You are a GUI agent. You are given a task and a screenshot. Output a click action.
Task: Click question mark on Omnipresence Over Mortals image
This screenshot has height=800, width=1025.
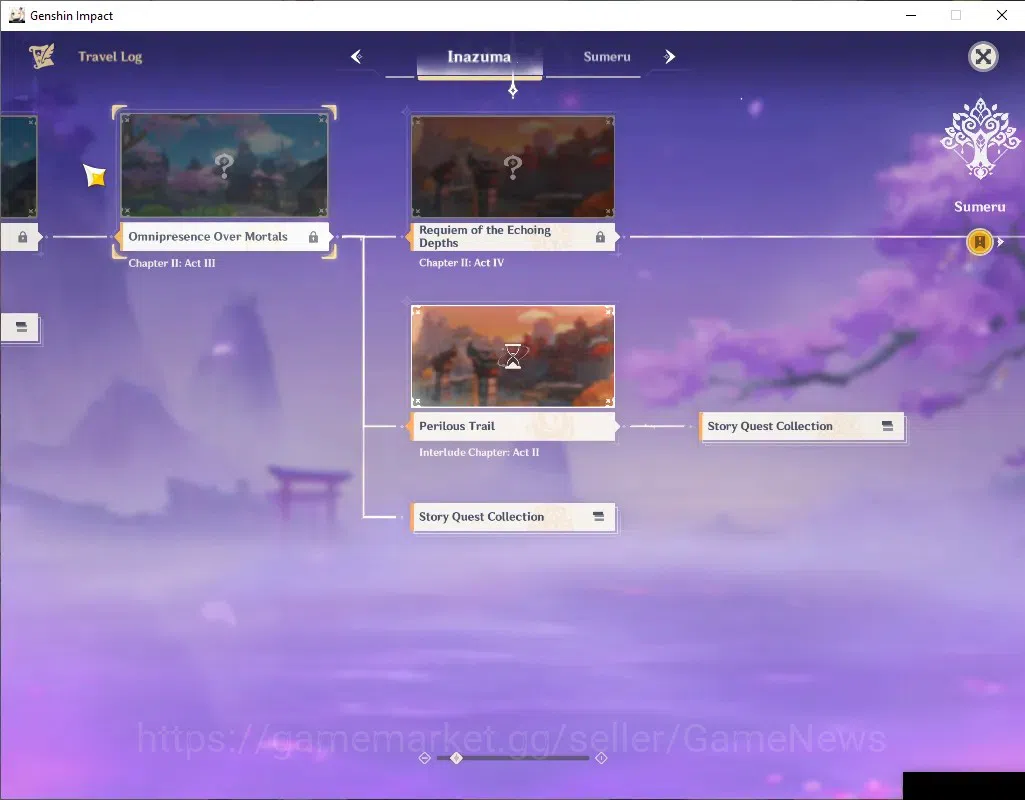point(224,166)
